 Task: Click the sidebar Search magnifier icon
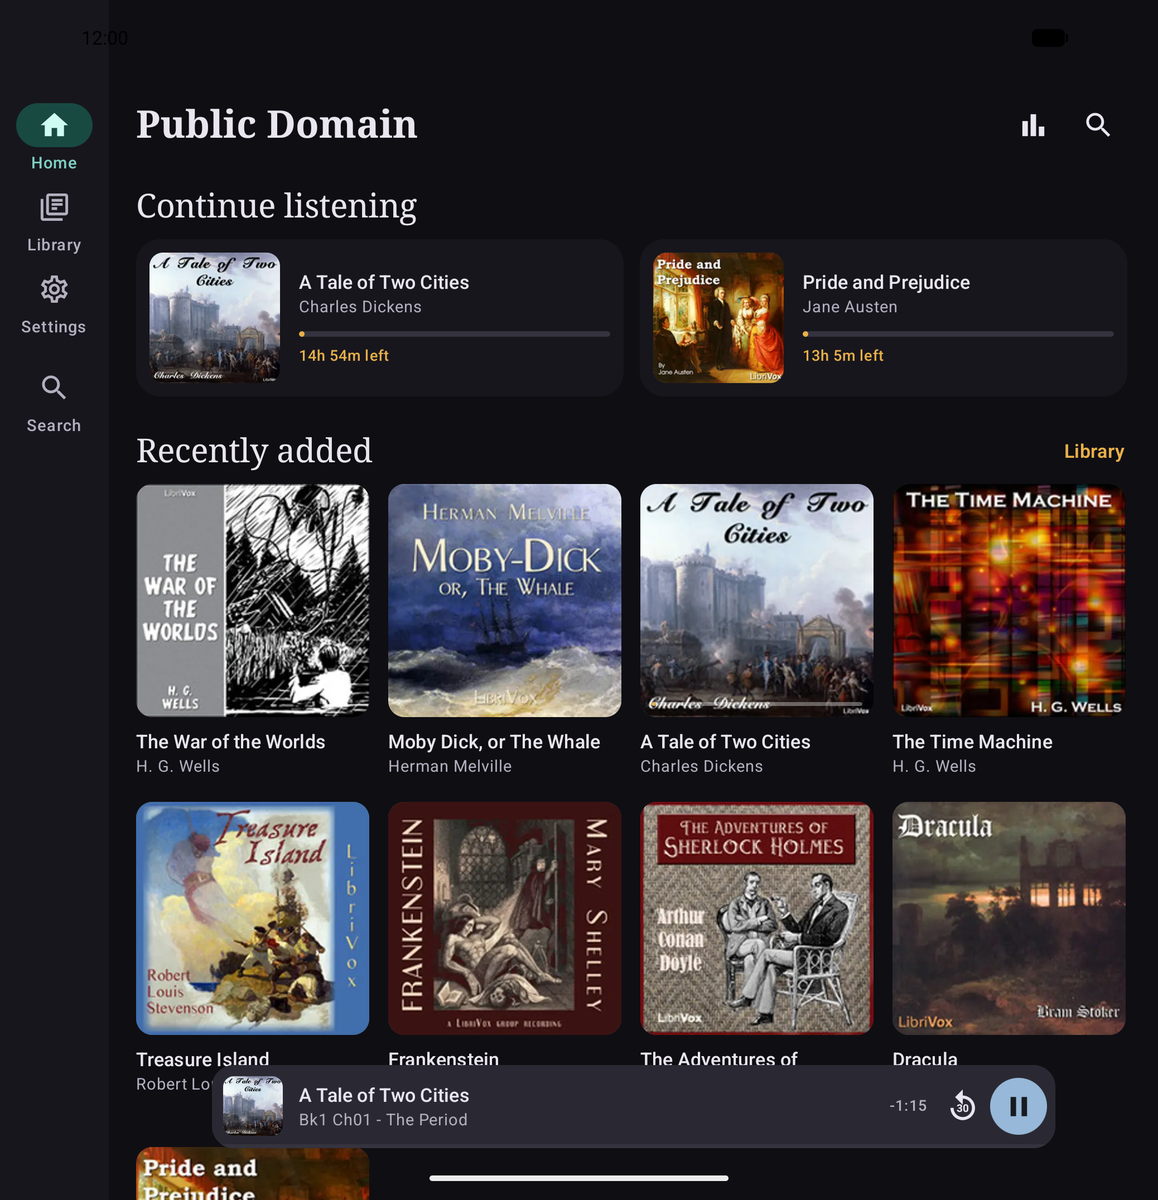click(54, 387)
